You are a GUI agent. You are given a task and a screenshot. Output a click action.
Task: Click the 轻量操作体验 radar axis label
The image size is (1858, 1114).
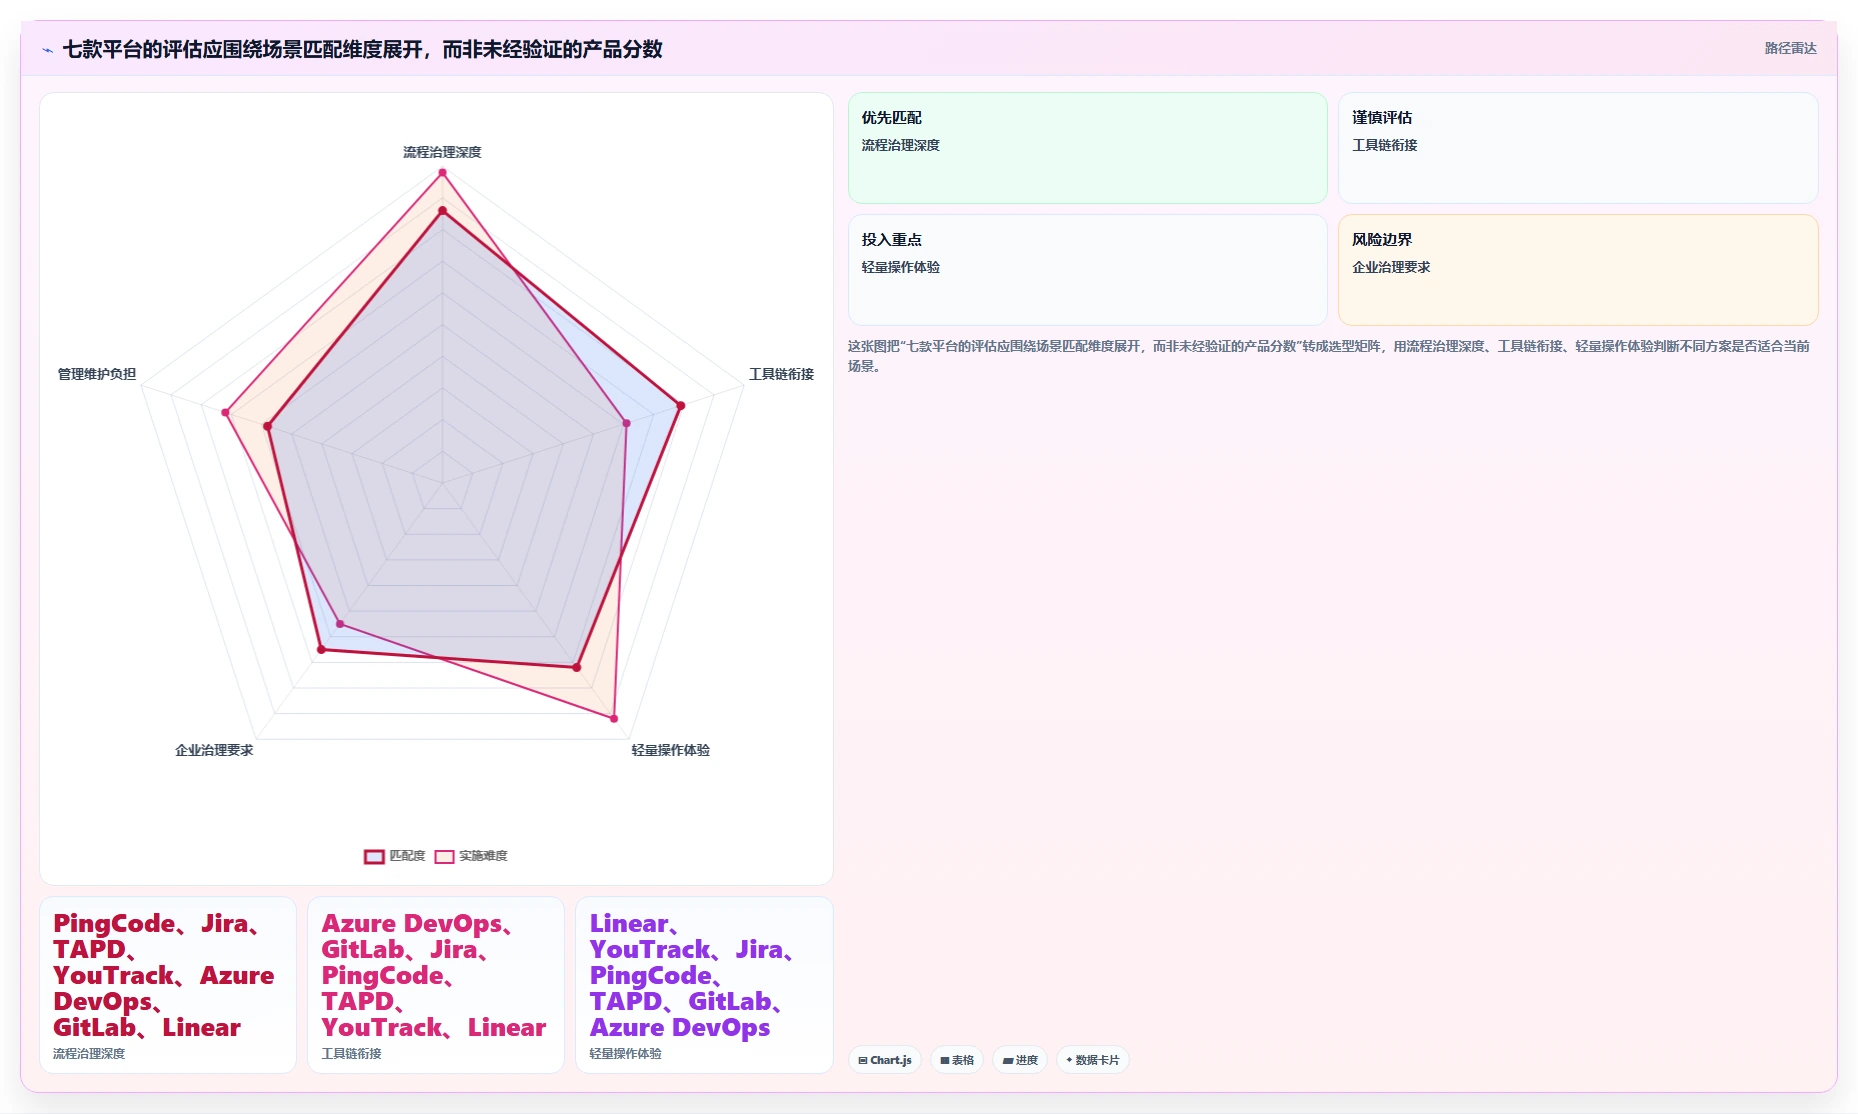(670, 750)
